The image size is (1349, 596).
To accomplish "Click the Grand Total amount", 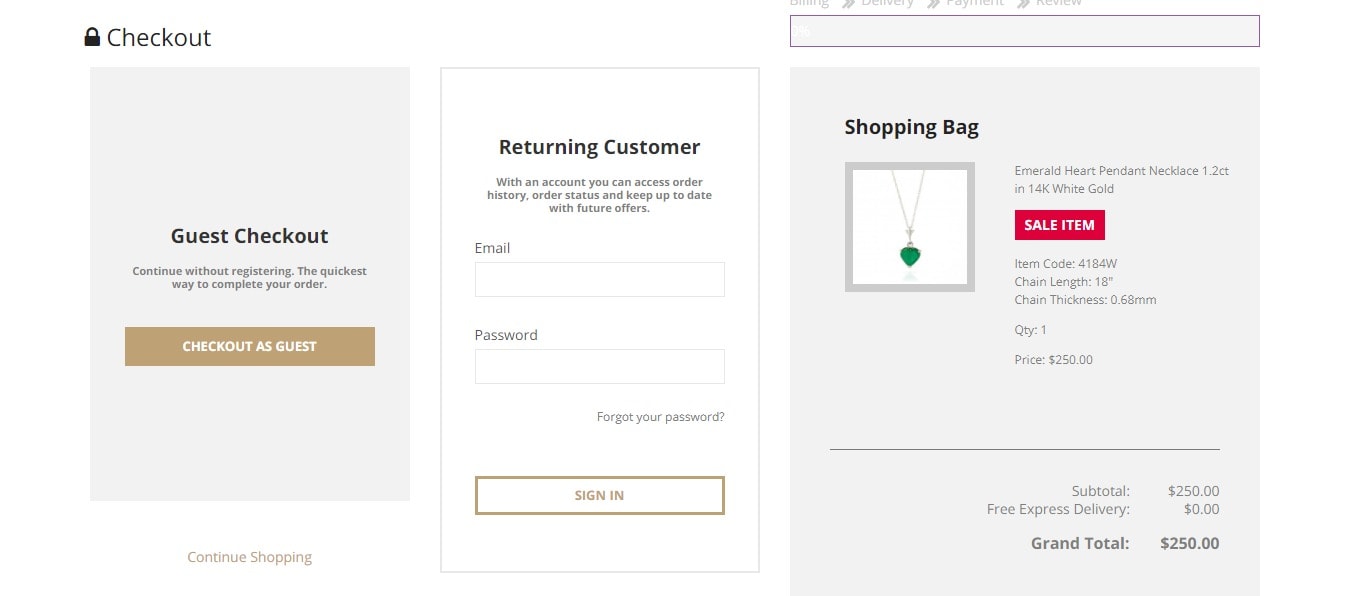I will pos(1190,544).
